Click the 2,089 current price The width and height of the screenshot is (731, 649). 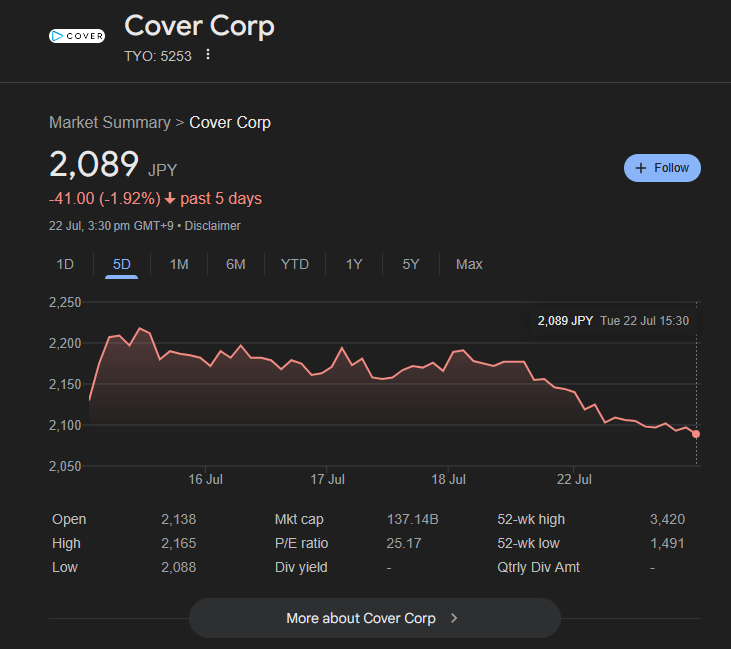(94, 164)
